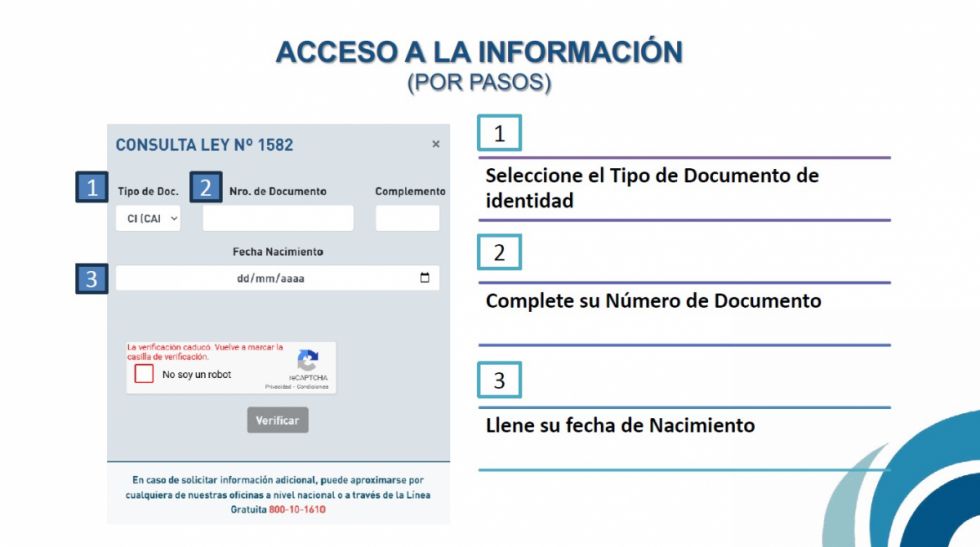
Task: Open the reCAPTCHA Condiciones link
Action: 312,387
